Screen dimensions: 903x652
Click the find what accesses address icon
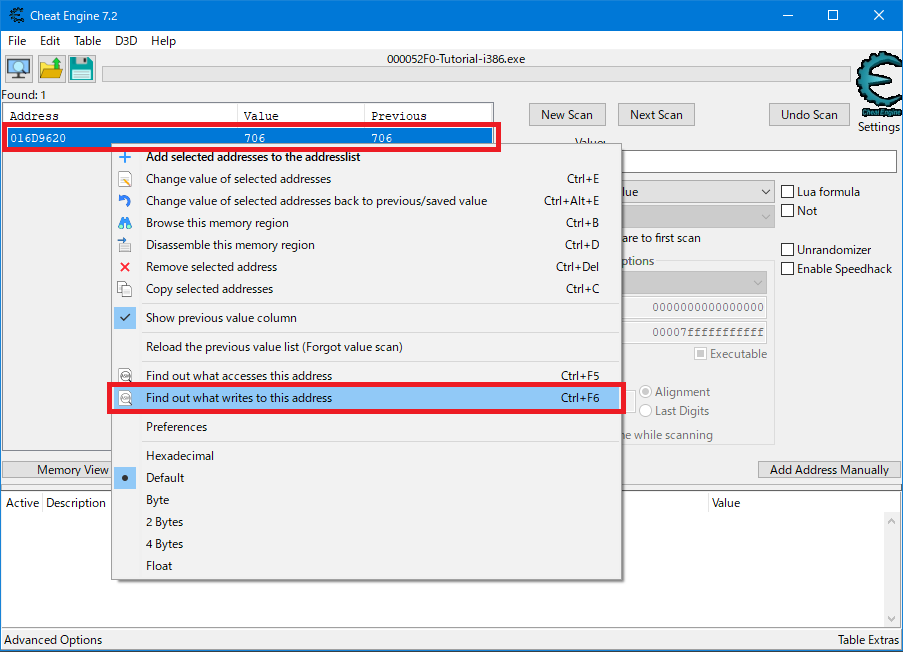pyautogui.click(x=125, y=376)
